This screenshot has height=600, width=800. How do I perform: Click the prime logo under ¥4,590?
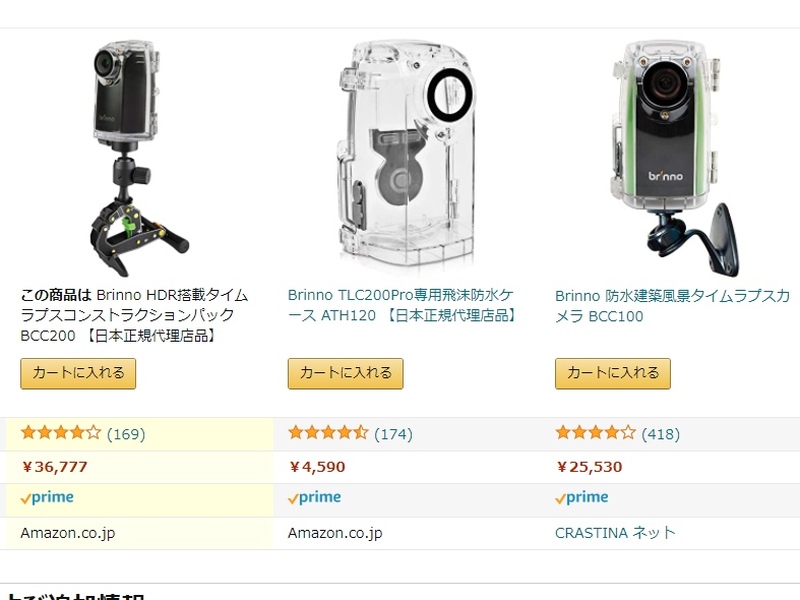click(x=314, y=497)
